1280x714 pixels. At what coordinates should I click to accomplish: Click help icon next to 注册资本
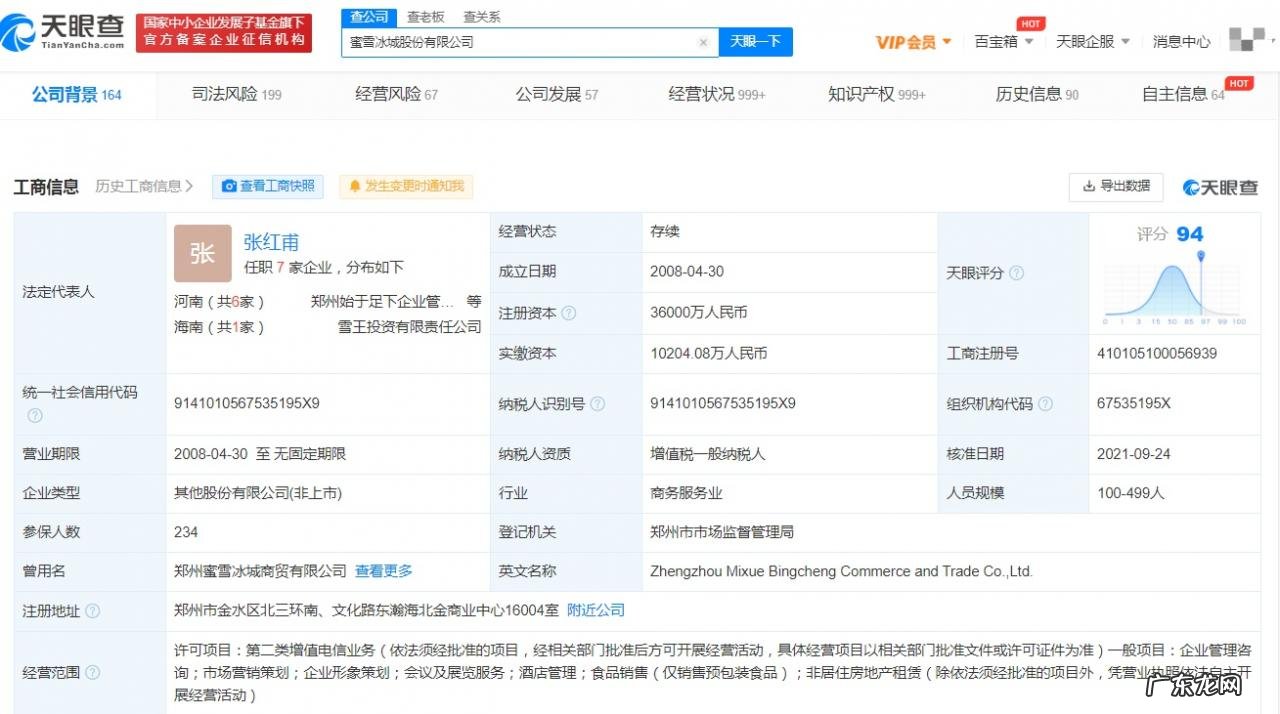pyautogui.click(x=569, y=313)
